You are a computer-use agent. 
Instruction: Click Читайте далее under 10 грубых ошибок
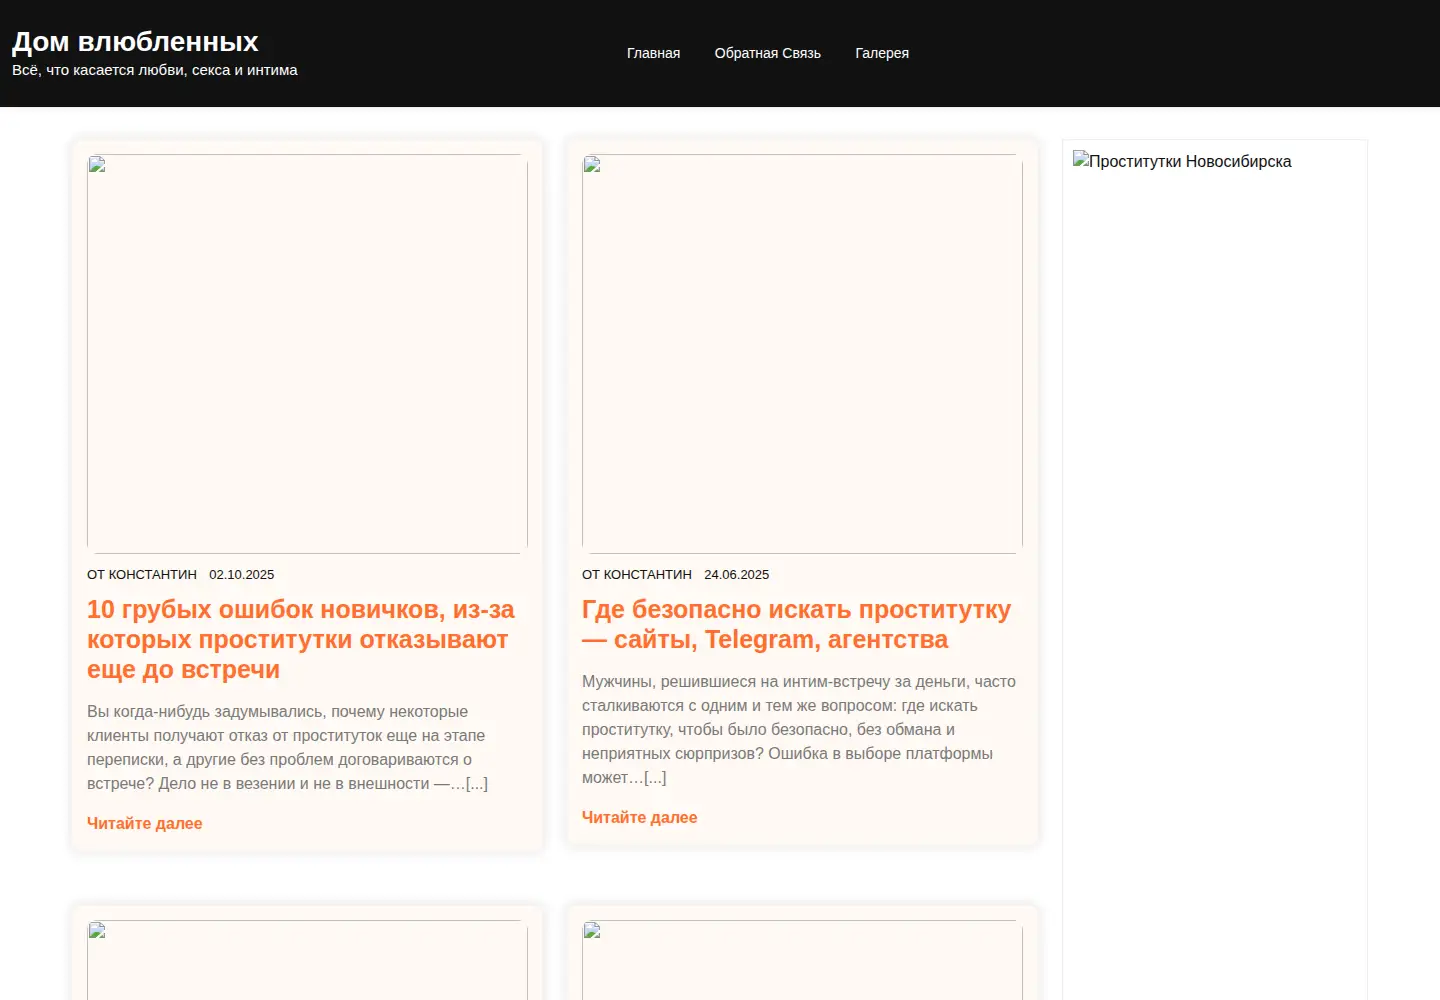[145, 823]
